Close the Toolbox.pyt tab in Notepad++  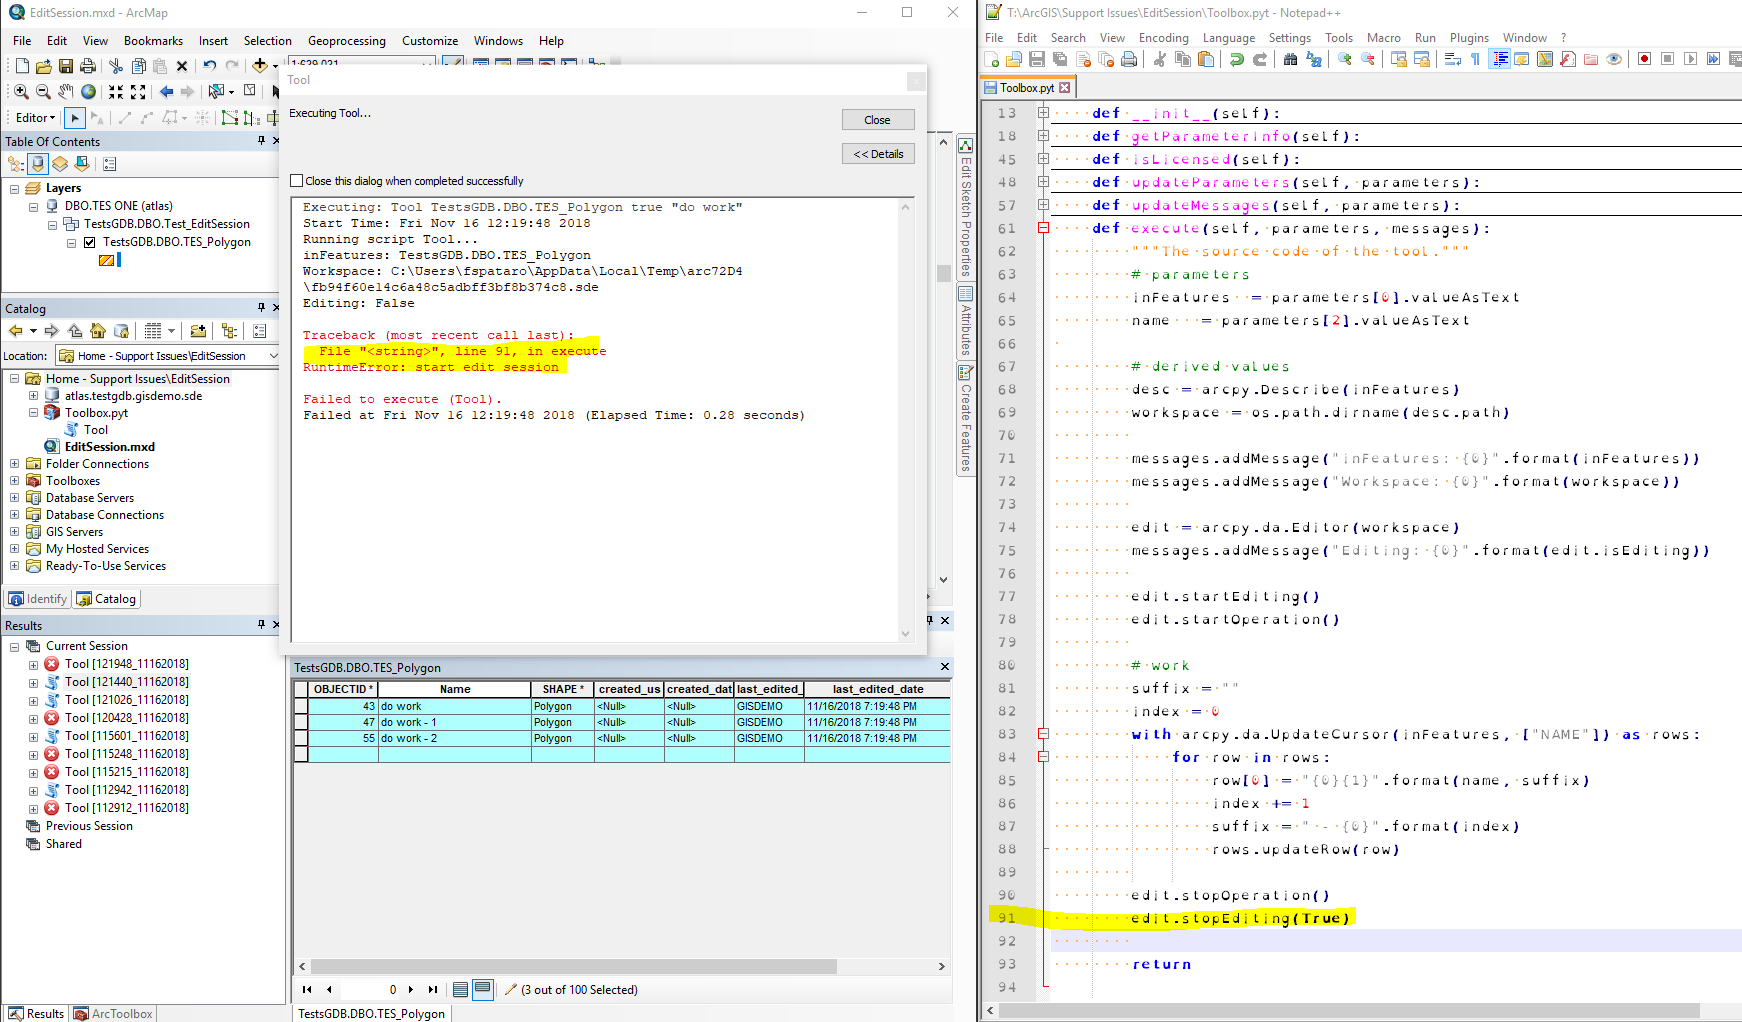click(x=1065, y=88)
